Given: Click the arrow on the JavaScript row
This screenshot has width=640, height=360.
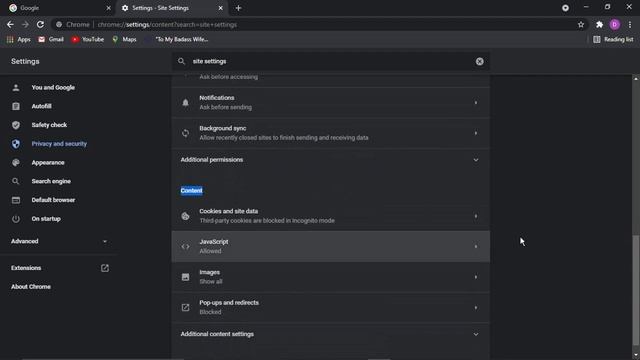Looking at the screenshot, I should click(x=476, y=247).
